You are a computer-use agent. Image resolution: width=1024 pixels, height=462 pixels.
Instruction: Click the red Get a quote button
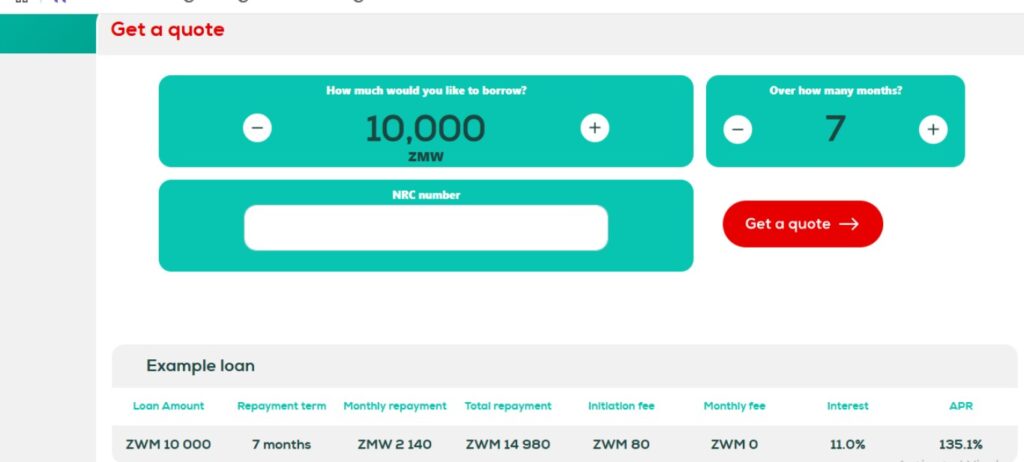click(803, 223)
